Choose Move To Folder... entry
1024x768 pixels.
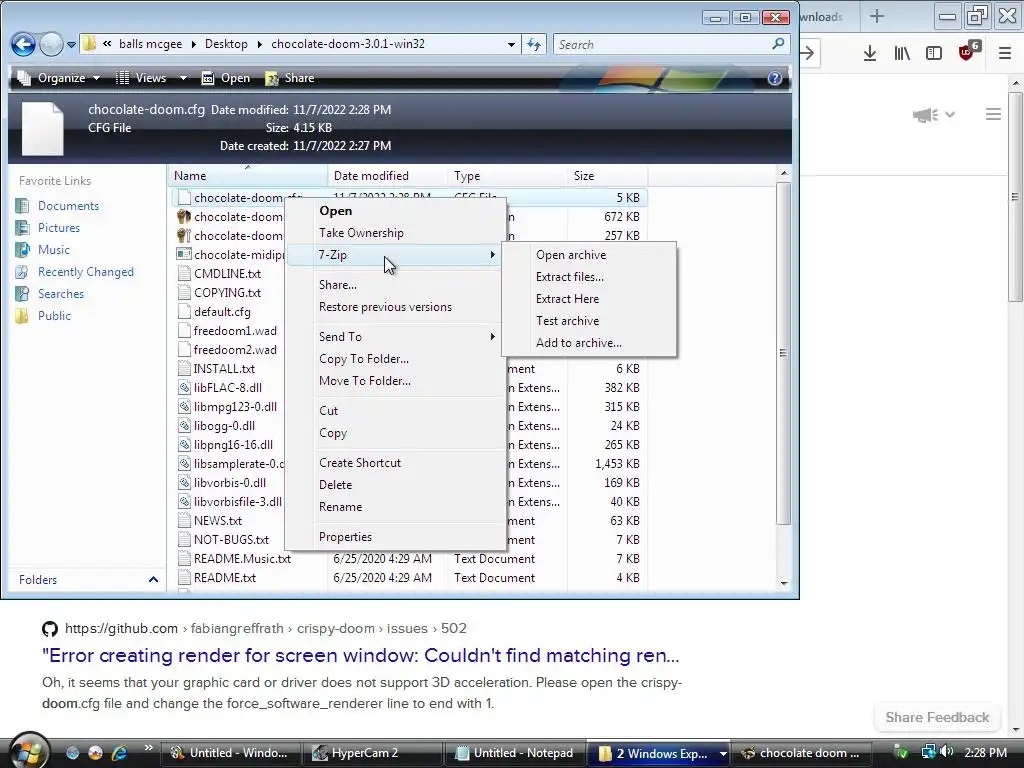395,381
